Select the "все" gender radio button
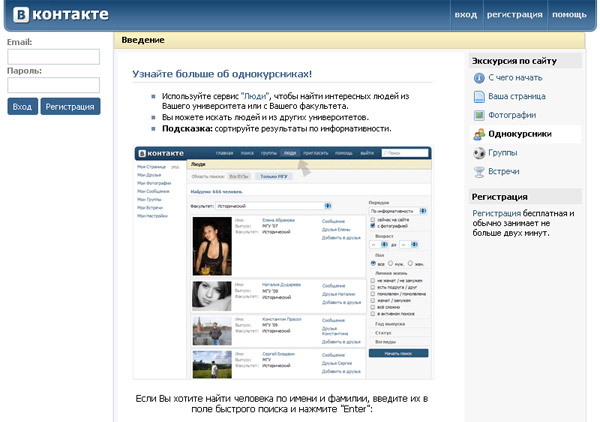This screenshot has width=600, height=422. (373, 263)
